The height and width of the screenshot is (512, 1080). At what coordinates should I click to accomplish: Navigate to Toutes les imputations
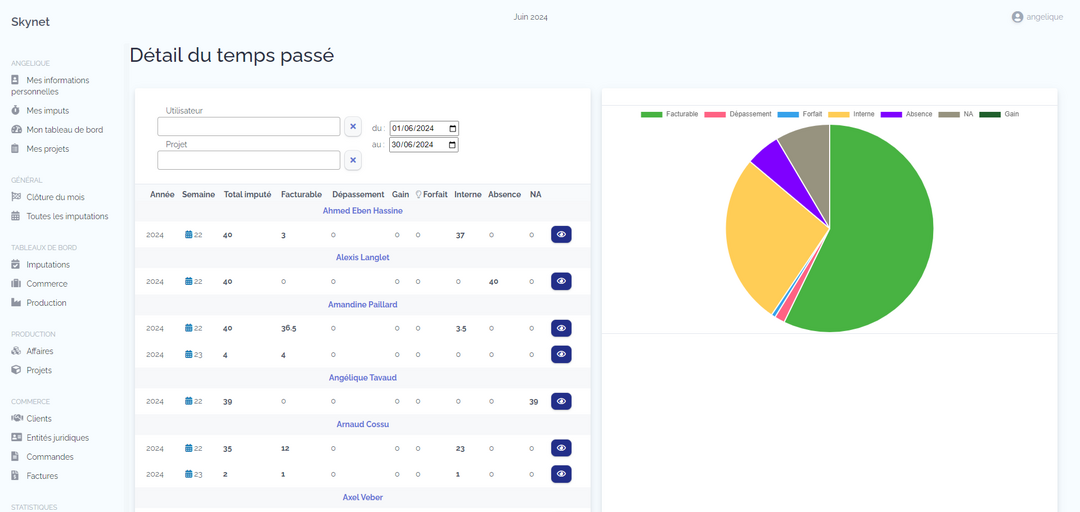click(67, 216)
